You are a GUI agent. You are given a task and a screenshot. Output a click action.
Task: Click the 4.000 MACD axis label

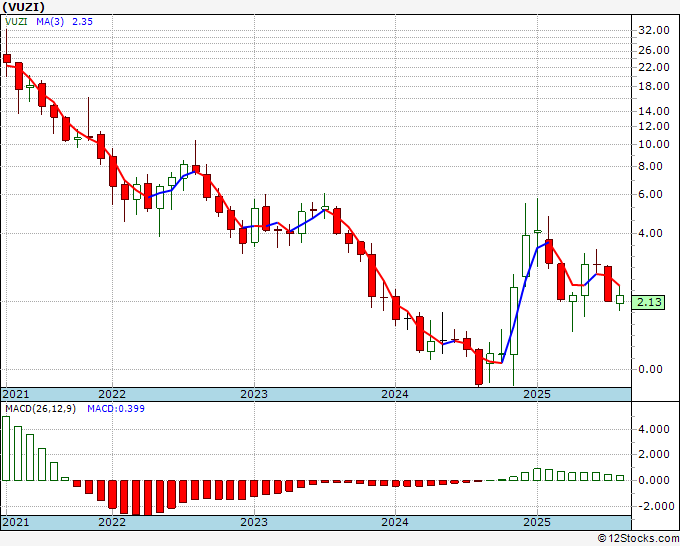pos(654,429)
